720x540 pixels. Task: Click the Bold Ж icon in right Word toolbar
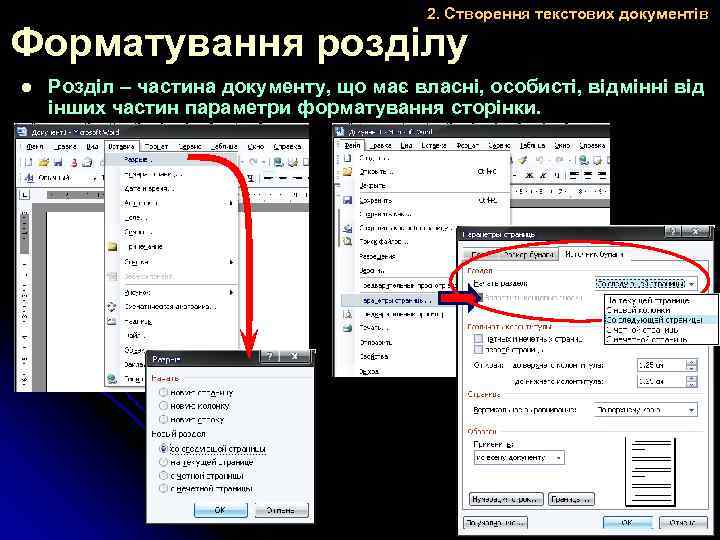529,175
